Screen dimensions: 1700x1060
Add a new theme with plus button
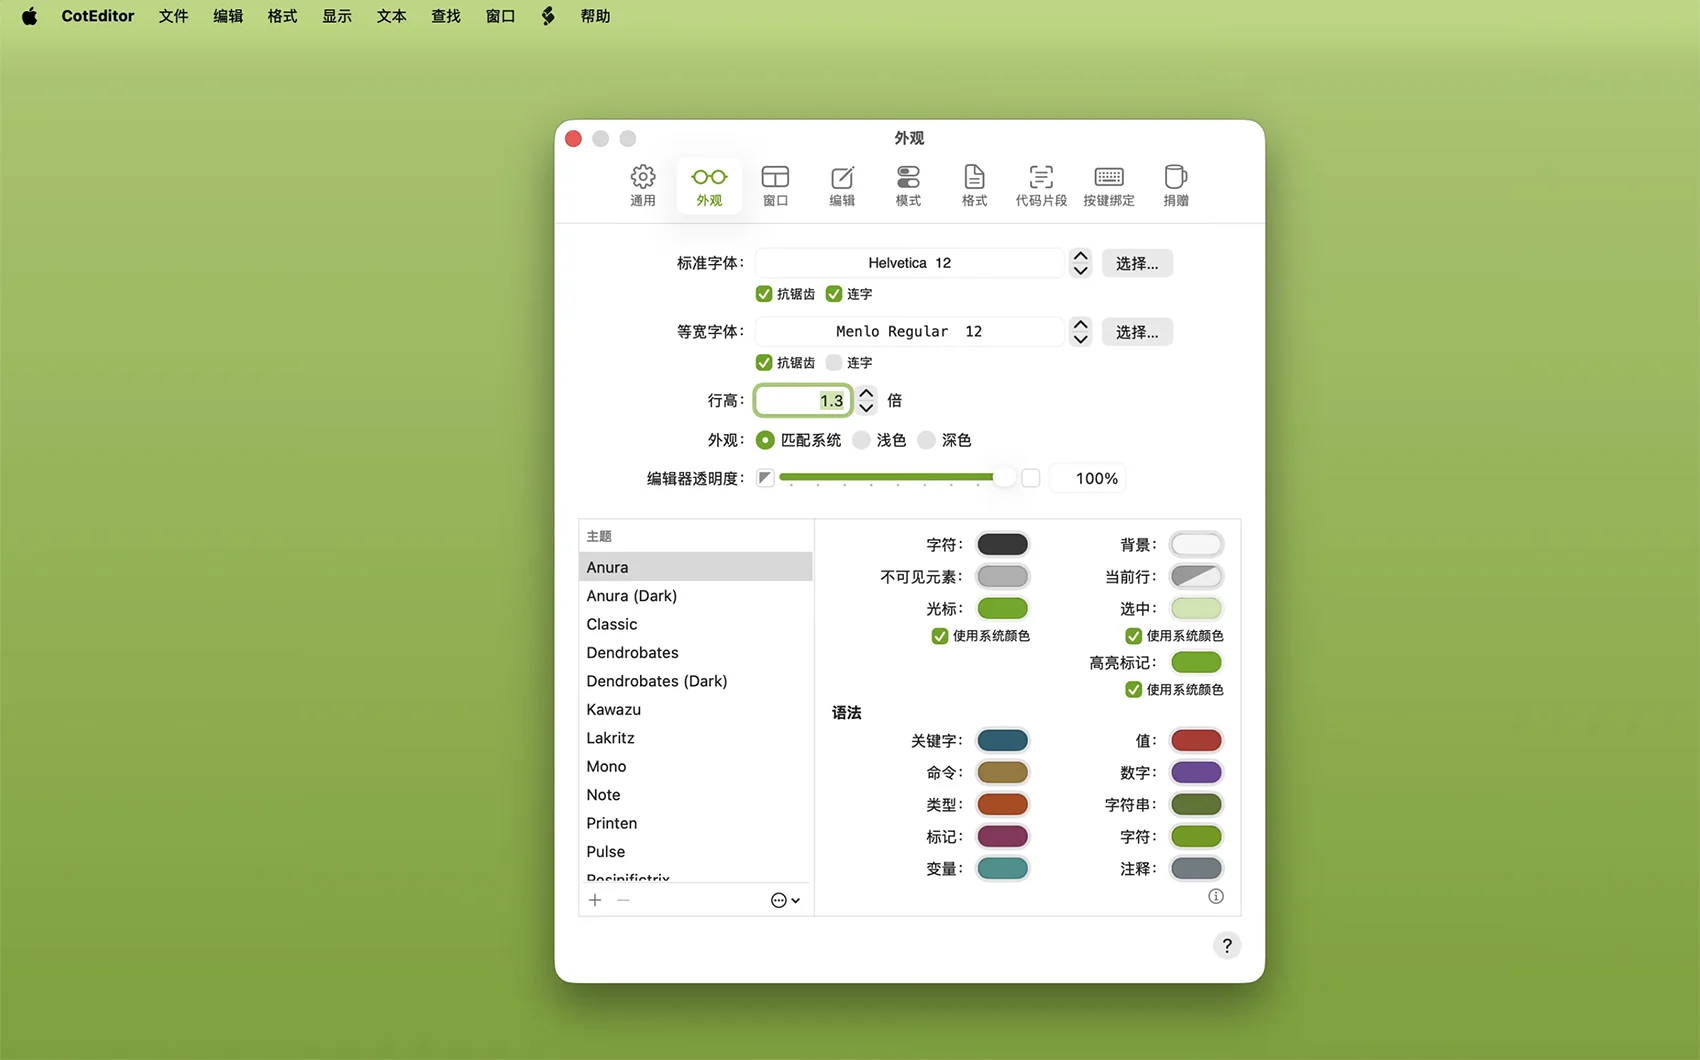pos(595,900)
